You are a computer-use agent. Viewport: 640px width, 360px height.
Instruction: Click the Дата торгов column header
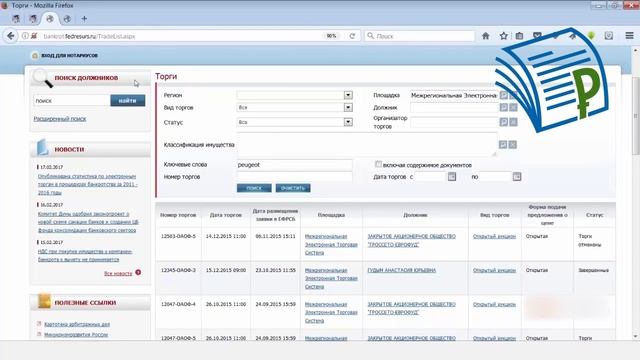pos(226,215)
